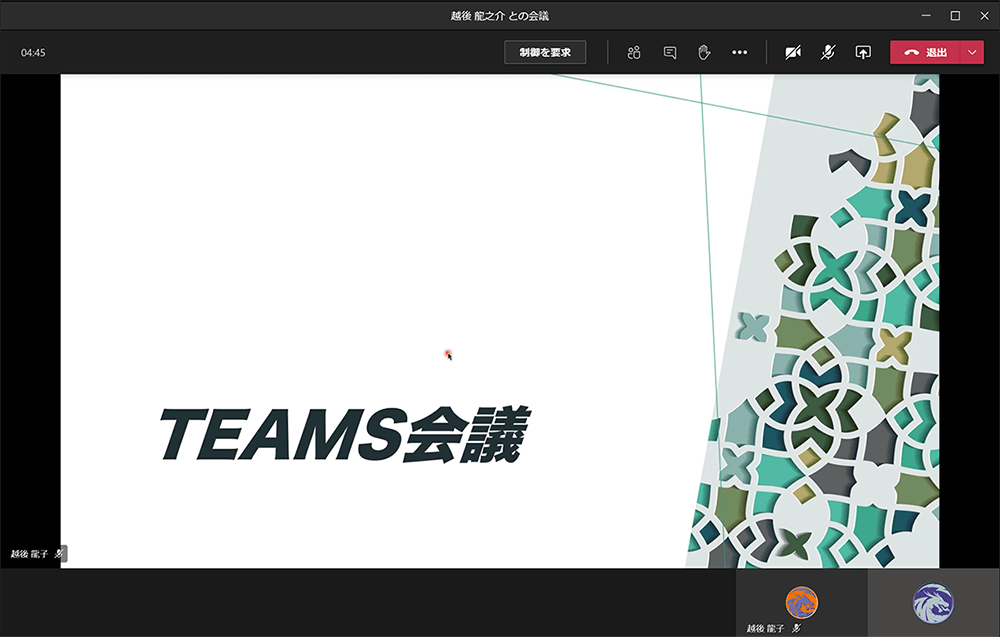Click the muted mic icon beside 越後 龍子
This screenshot has width=1000, height=637.
[60, 552]
